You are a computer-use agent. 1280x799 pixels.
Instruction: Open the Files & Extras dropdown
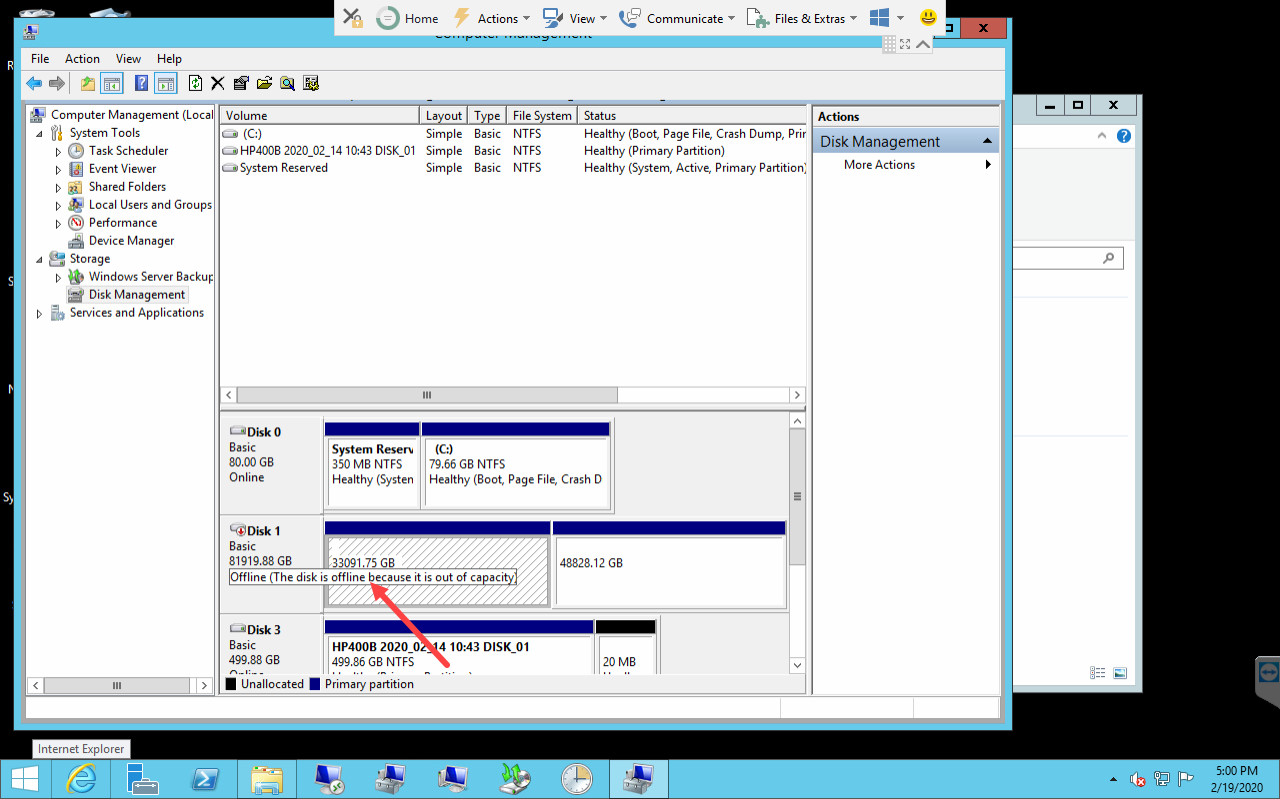tap(801, 18)
